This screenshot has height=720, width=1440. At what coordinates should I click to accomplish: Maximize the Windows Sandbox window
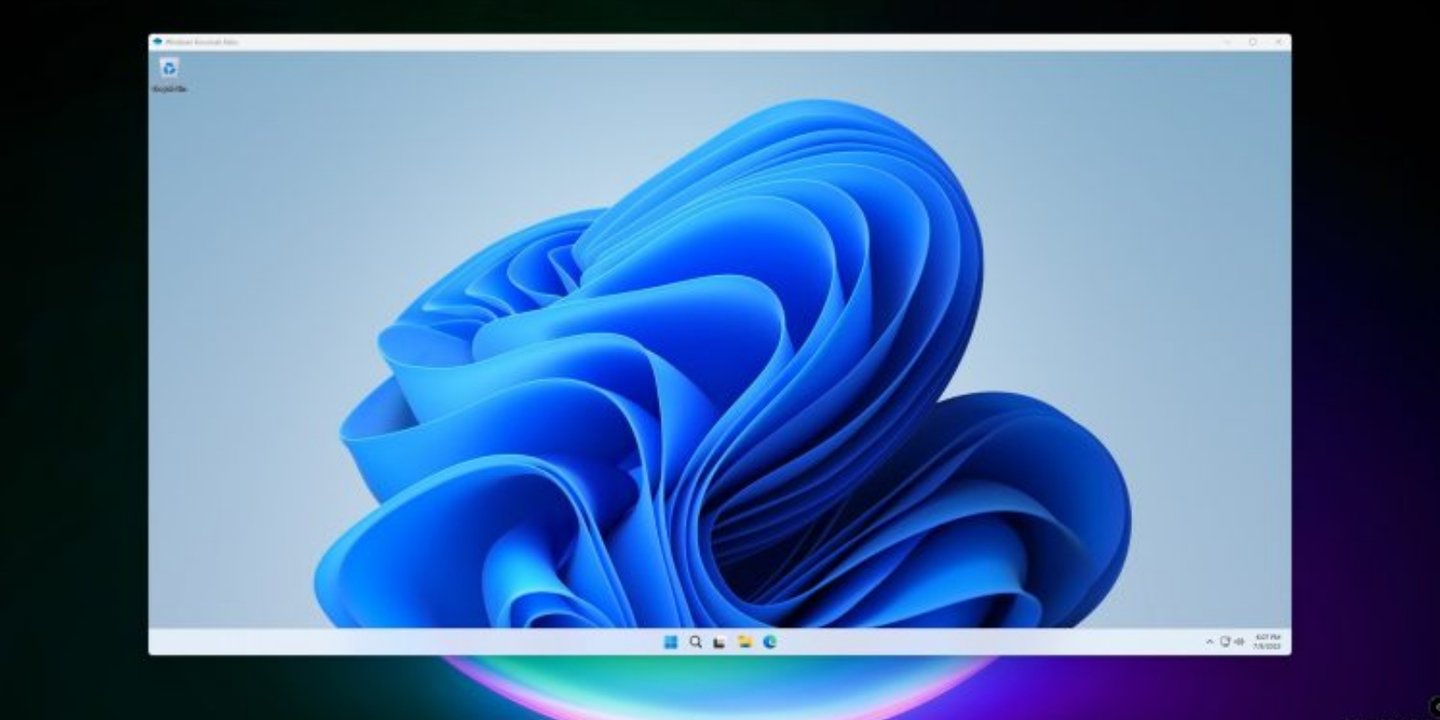(1253, 42)
